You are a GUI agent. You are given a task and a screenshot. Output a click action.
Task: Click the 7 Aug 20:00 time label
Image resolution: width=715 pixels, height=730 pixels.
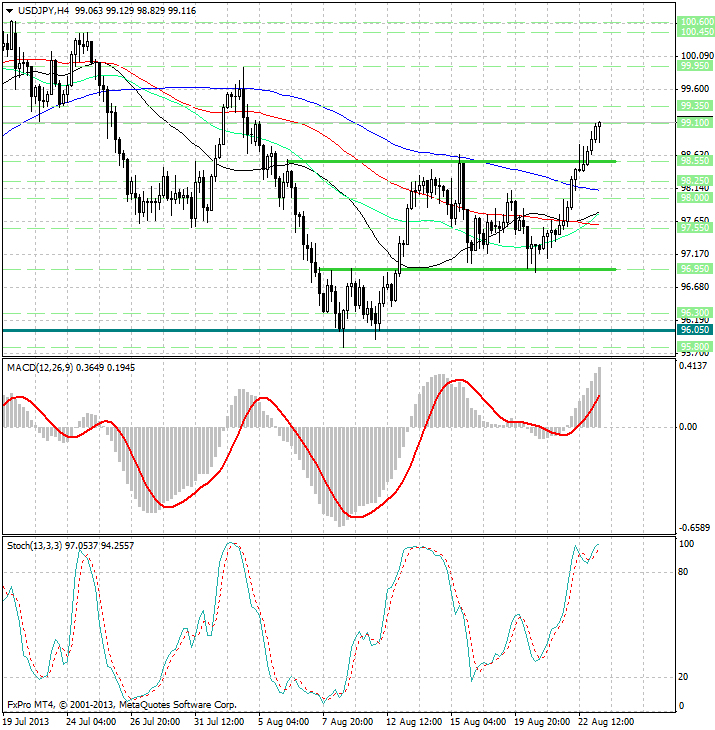click(347, 722)
